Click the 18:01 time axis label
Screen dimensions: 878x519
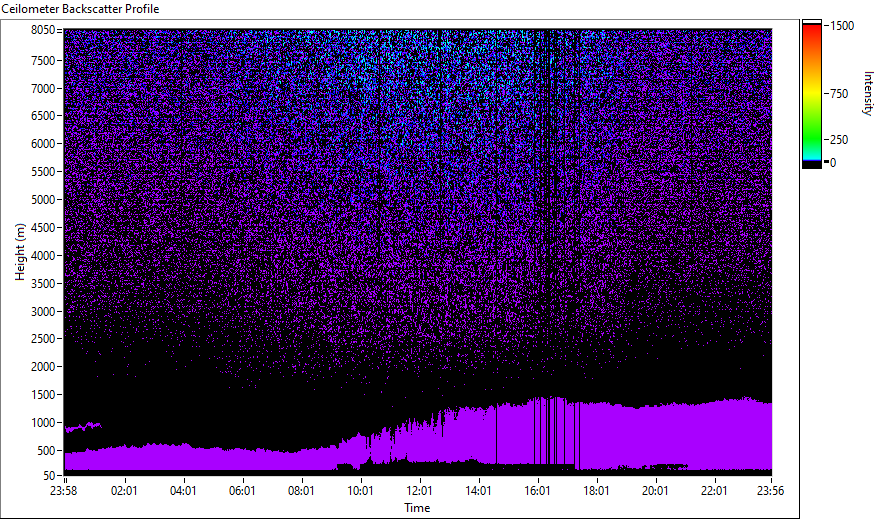tap(596, 491)
